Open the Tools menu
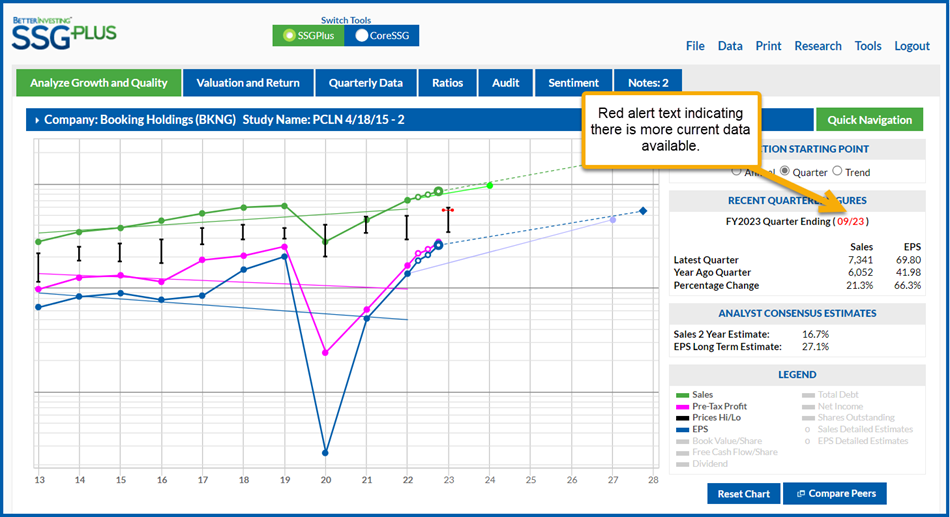950x517 pixels. pyautogui.click(x=868, y=46)
